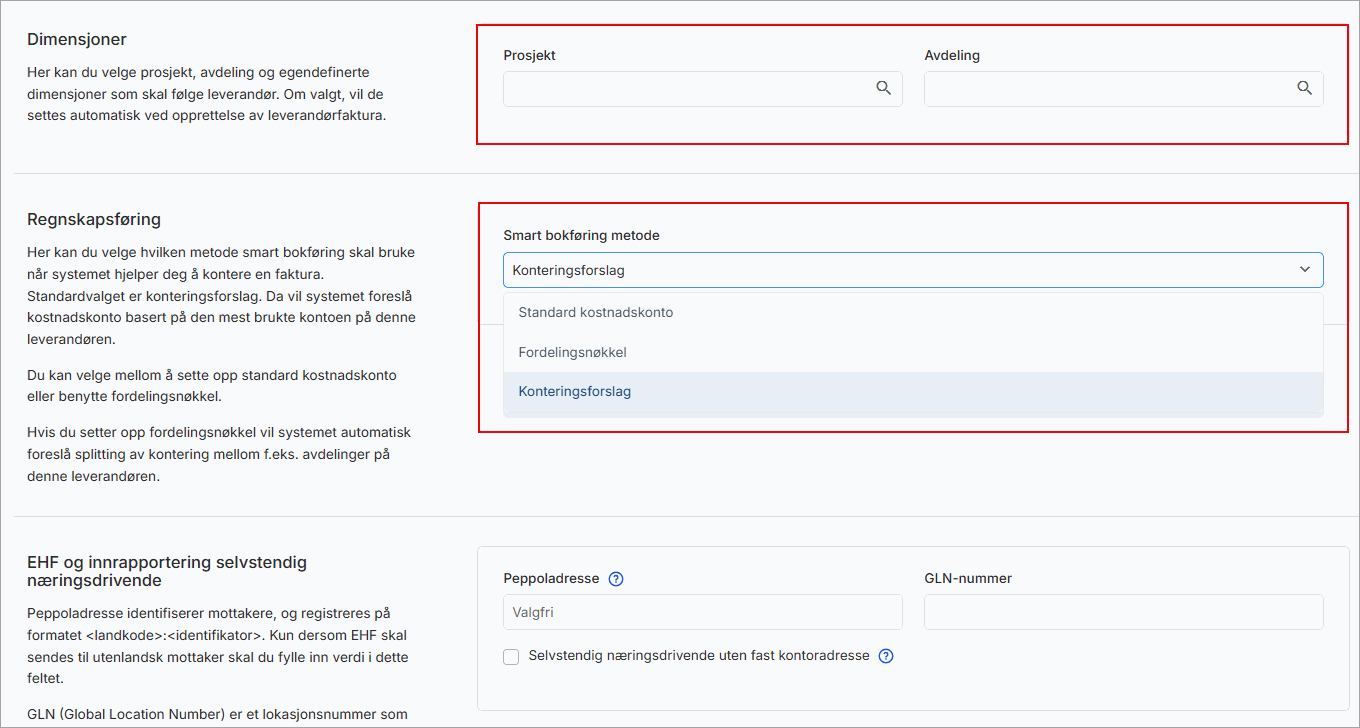Viewport: 1360px width, 728px height.
Task: Click the Smart bokføring metode combo box
Action: (900, 270)
